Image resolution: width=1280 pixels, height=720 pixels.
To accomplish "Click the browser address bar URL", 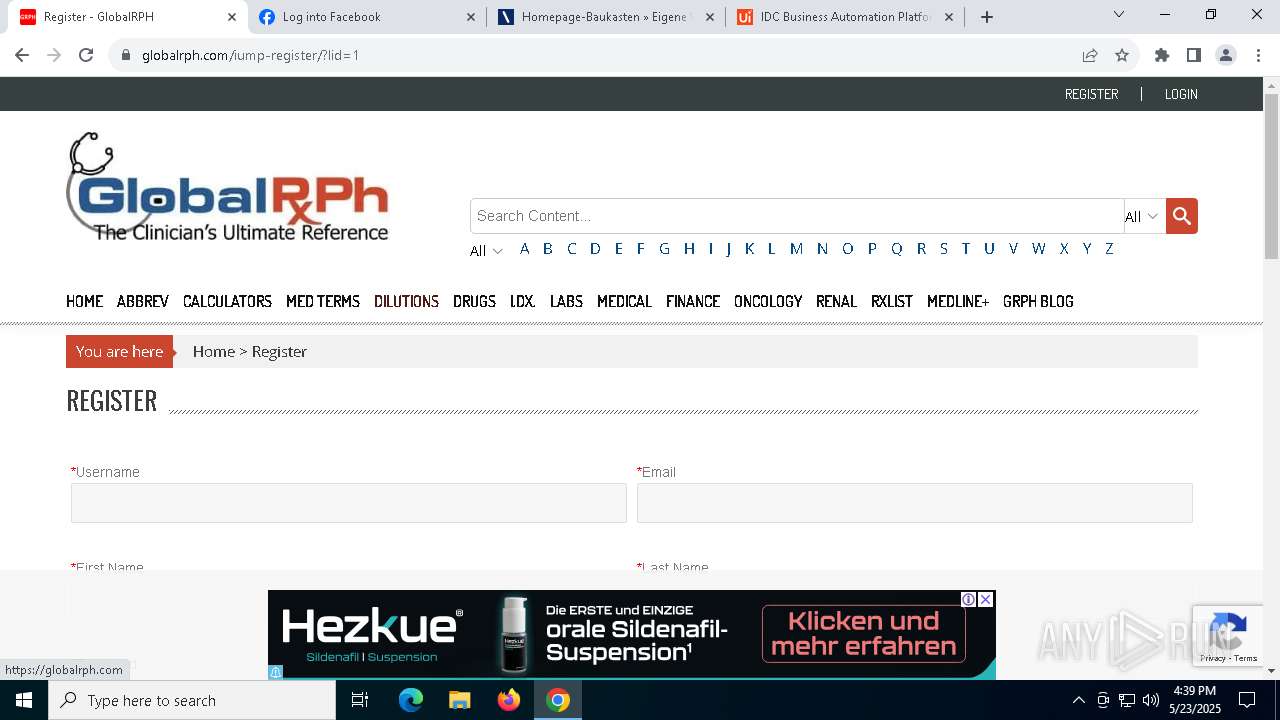I will [250, 55].
